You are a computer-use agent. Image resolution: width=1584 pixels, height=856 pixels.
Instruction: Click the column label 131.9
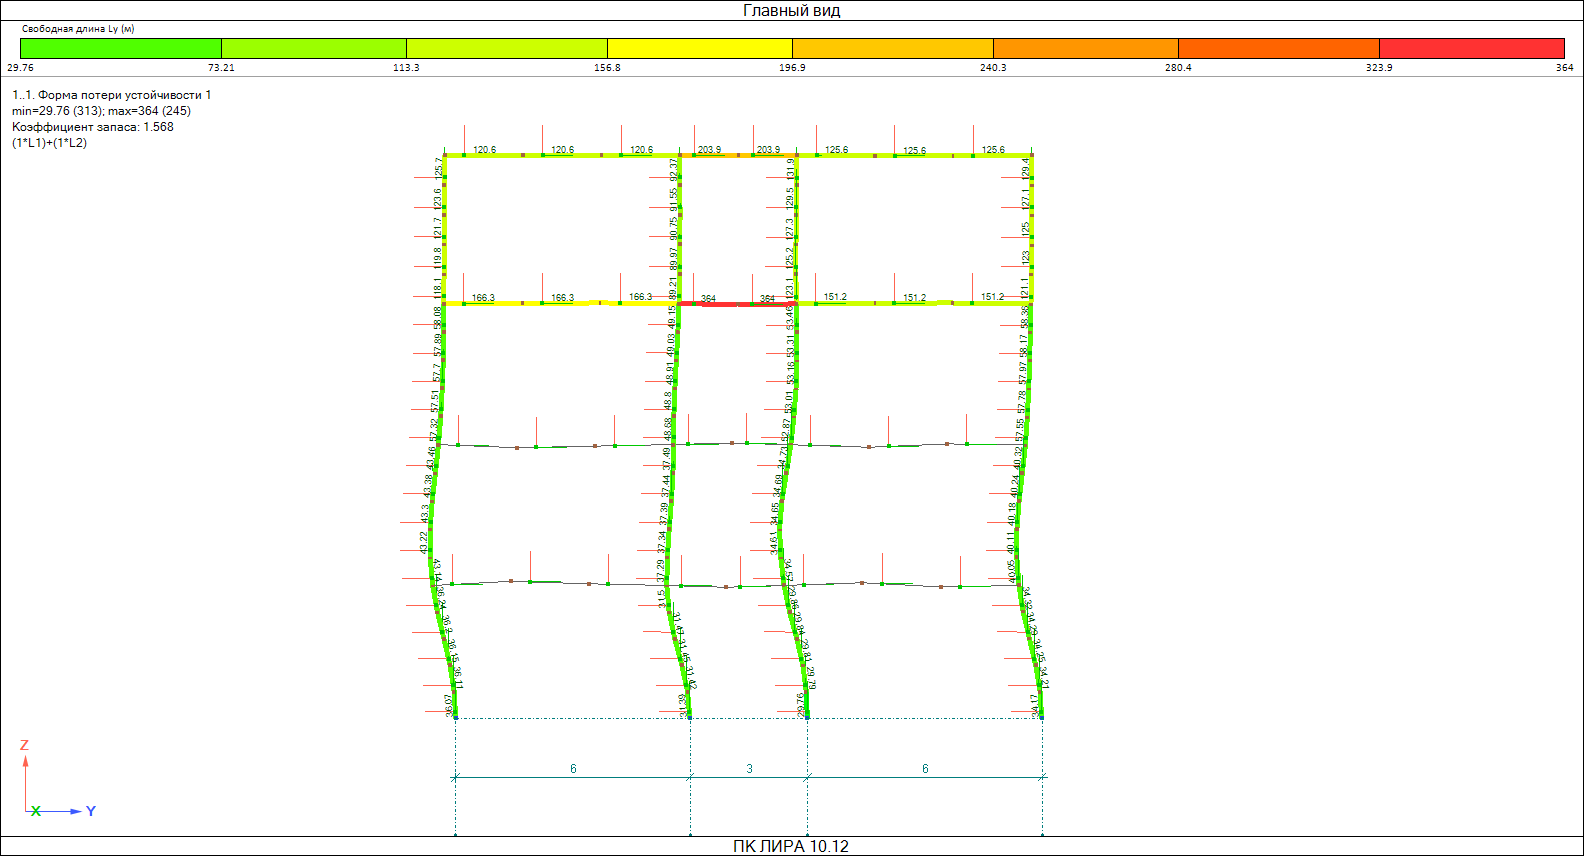click(x=790, y=169)
